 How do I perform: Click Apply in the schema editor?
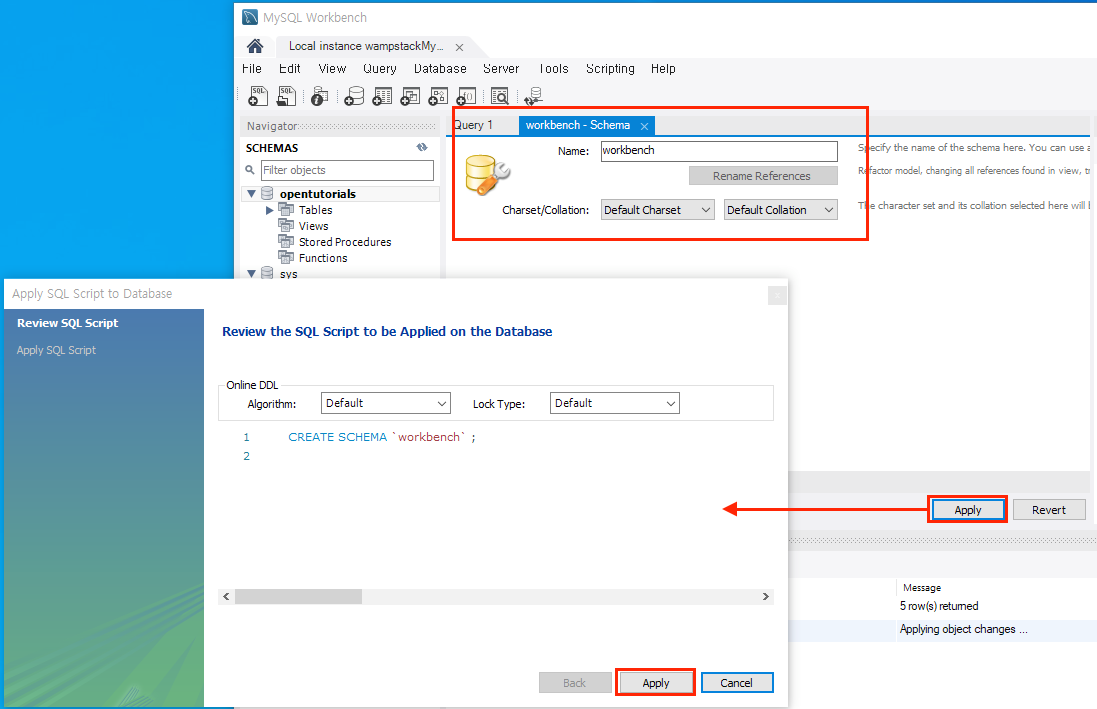pyautogui.click(x=968, y=510)
